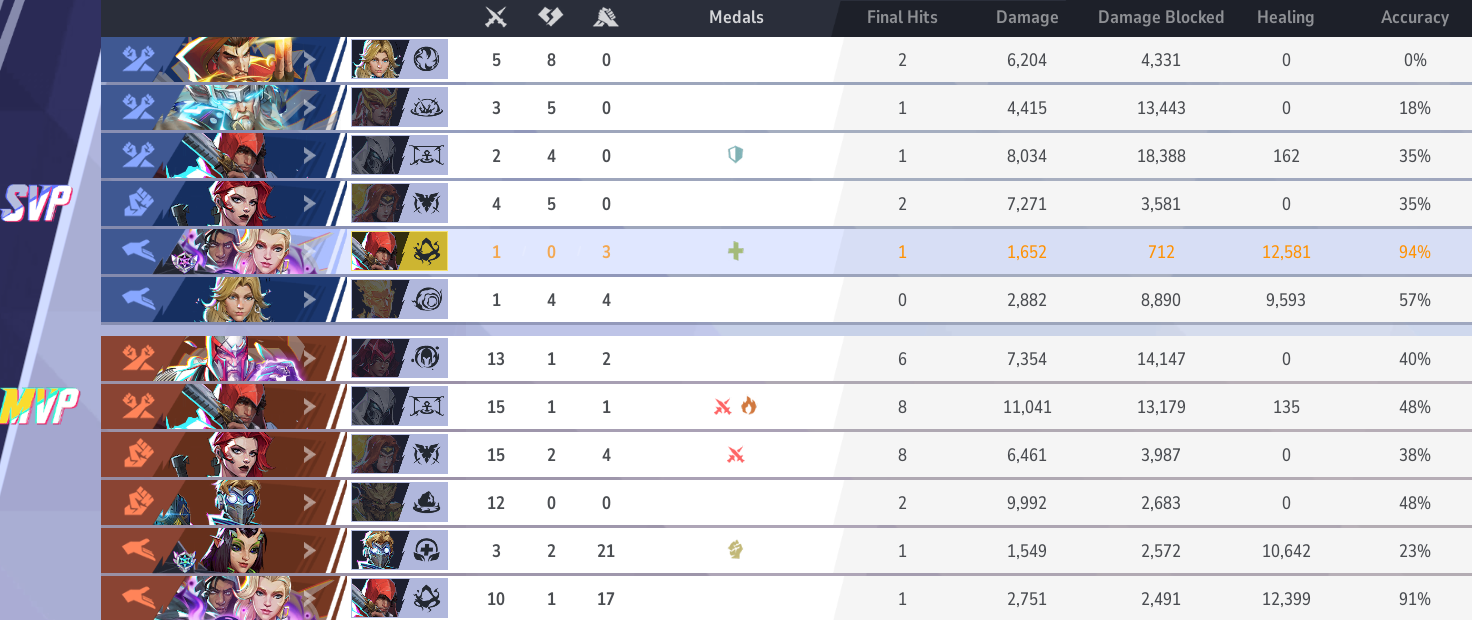Click role icon of the 2,751 damage player

(x=138, y=598)
